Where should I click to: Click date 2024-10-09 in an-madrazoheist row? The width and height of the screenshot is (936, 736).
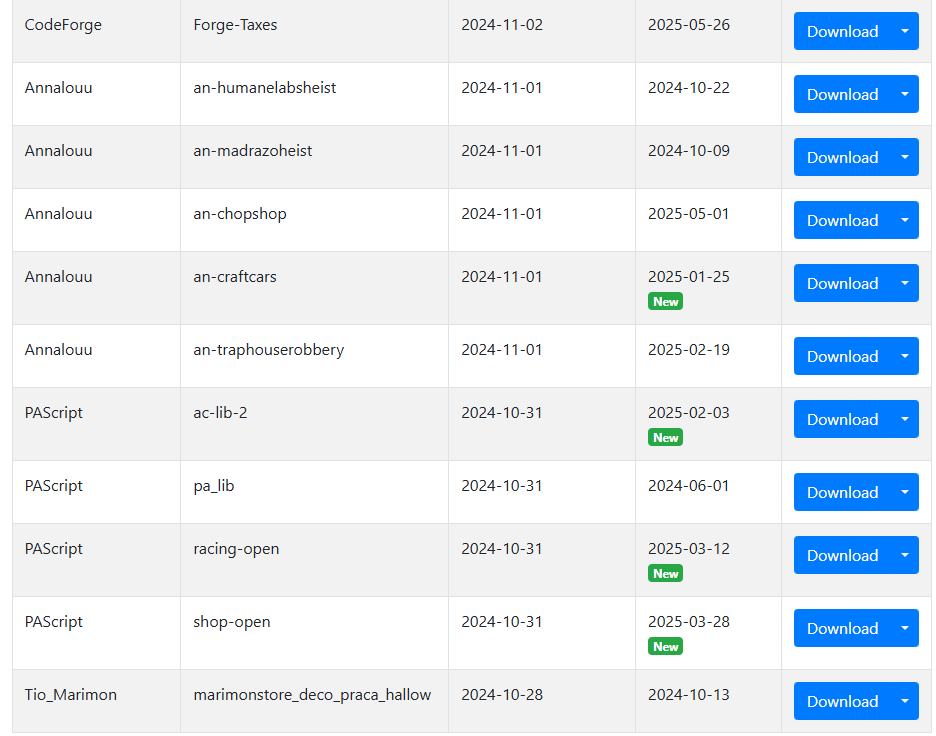689,151
